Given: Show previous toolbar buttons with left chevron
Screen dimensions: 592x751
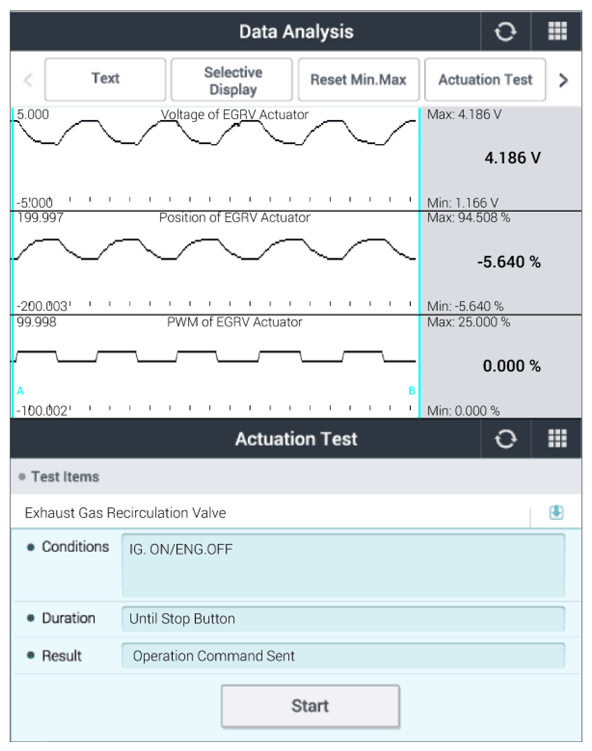Looking at the screenshot, I should click(x=28, y=80).
